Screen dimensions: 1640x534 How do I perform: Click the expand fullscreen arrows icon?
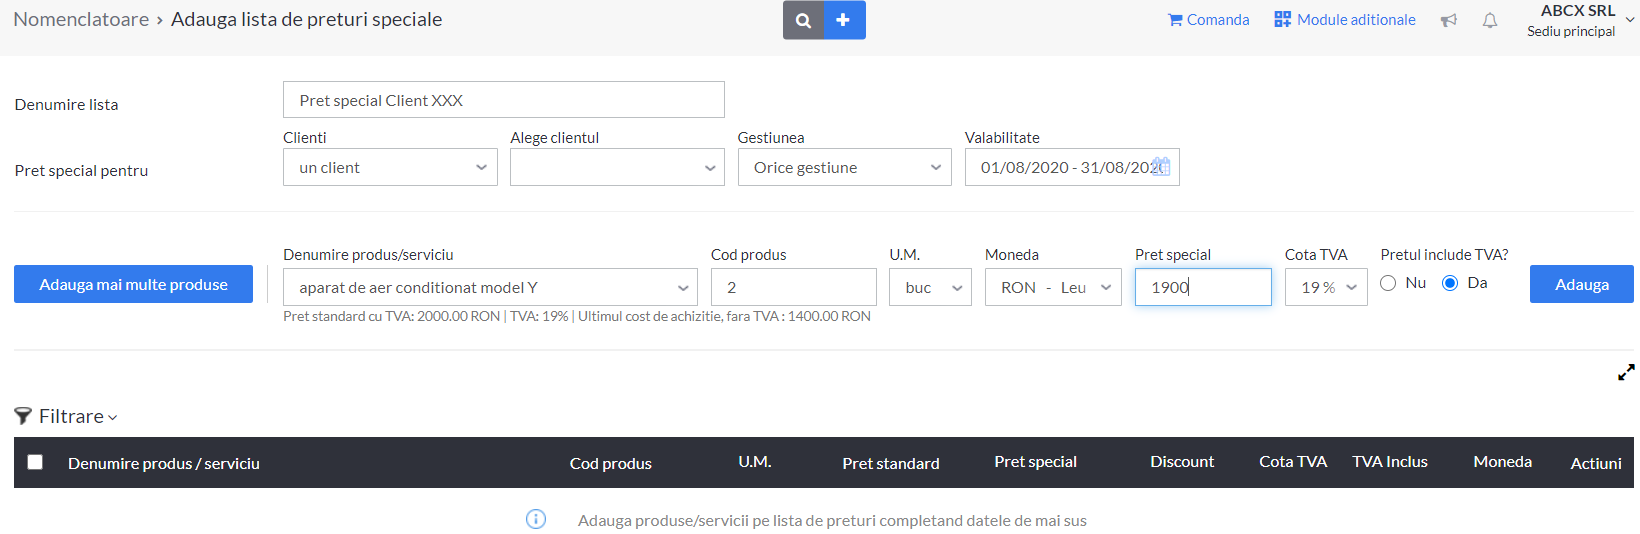pos(1626,372)
